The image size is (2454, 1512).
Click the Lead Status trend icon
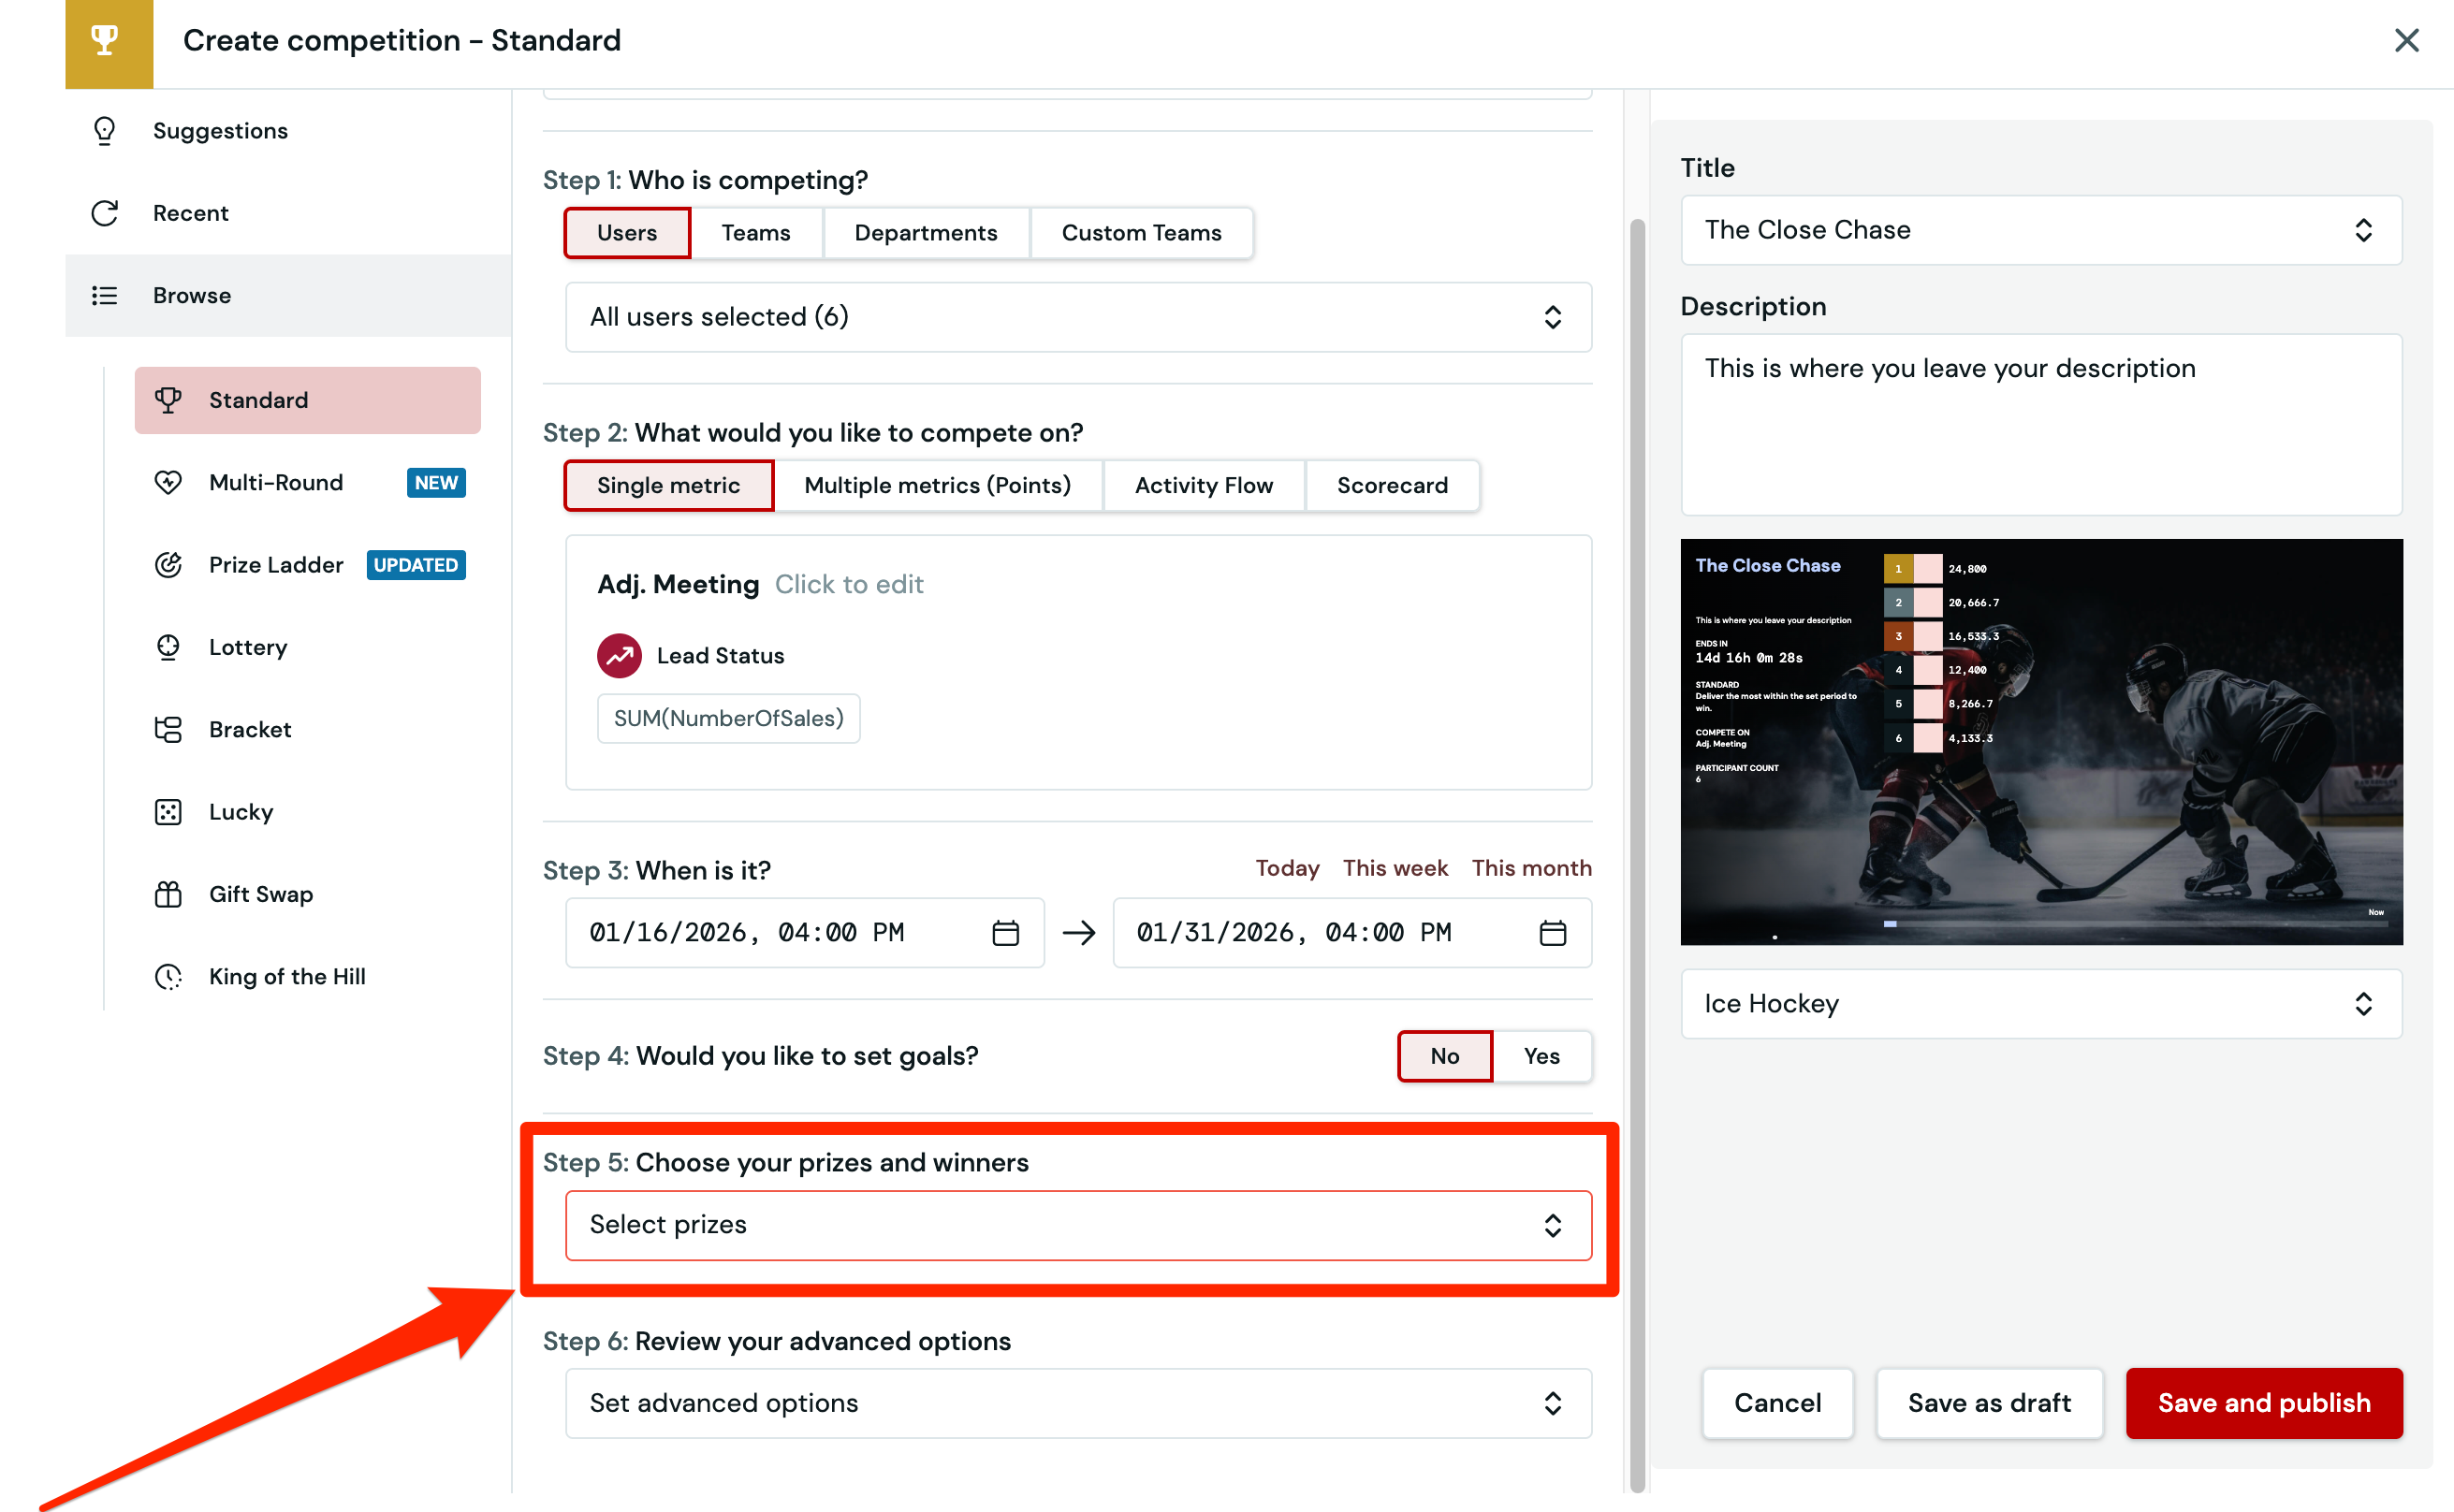[x=619, y=656]
